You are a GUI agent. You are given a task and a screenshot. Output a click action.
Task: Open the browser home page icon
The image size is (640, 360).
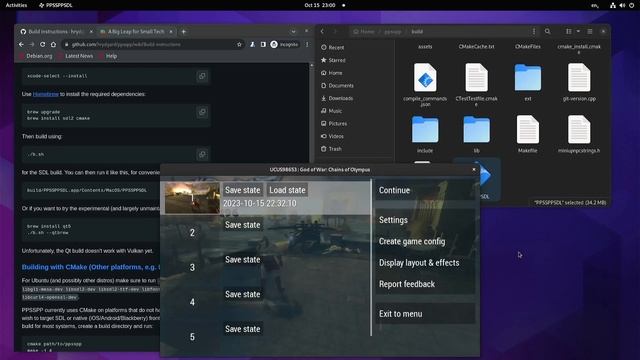click(x=53, y=44)
